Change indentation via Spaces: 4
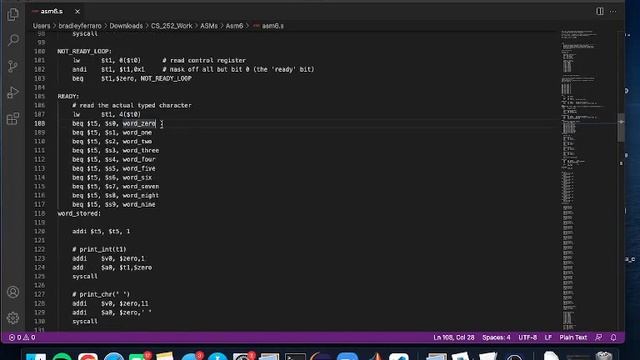This screenshot has height=360, width=640. 496,338
